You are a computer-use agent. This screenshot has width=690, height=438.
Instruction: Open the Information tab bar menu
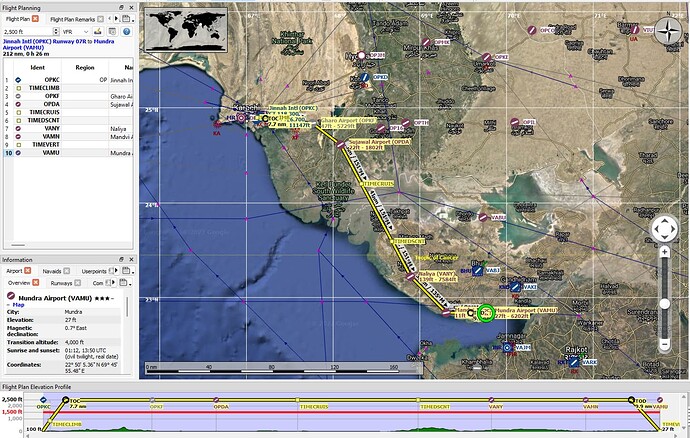click(x=128, y=270)
